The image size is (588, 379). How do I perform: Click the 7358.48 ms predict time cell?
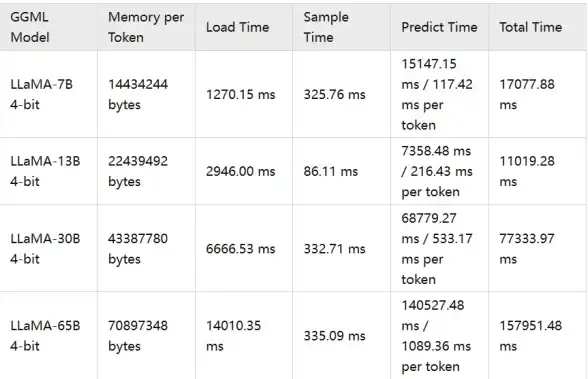pyautogui.click(x=440, y=171)
